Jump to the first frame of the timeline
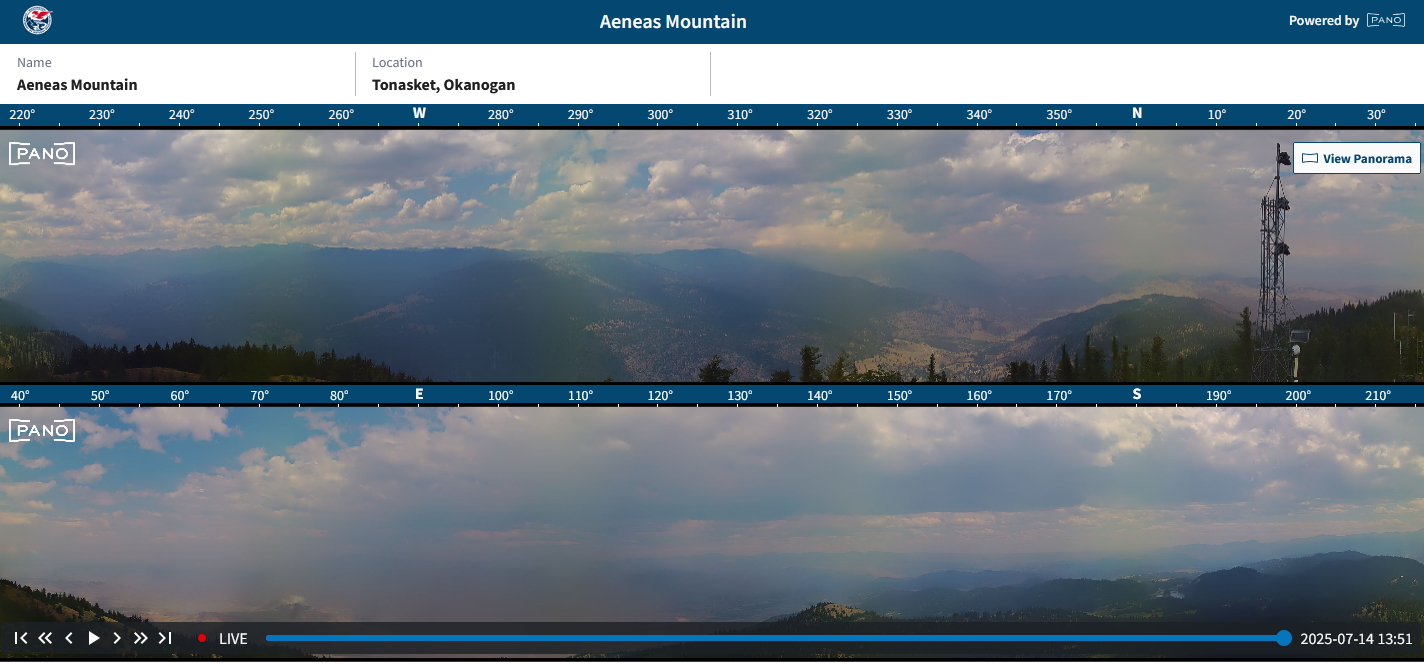This screenshot has width=1424, height=664. coord(21,638)
